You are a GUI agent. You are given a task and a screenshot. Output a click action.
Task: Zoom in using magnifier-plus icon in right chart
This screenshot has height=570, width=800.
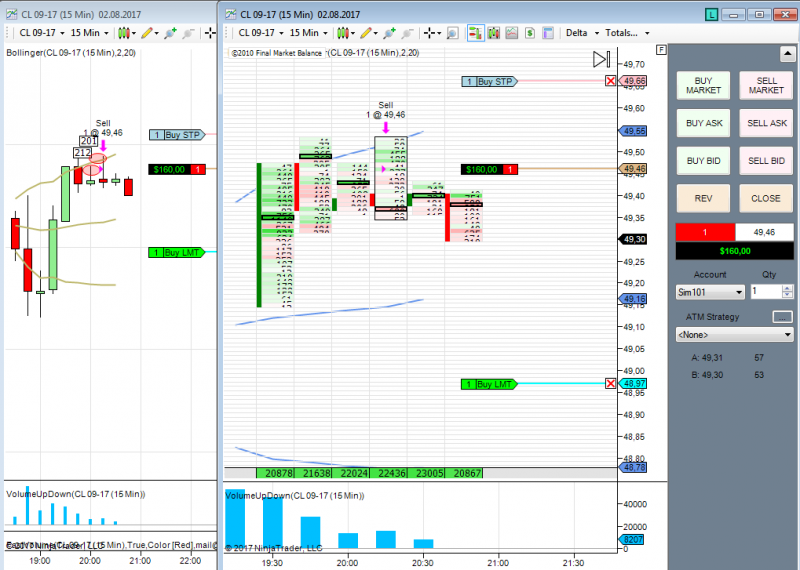389,33
